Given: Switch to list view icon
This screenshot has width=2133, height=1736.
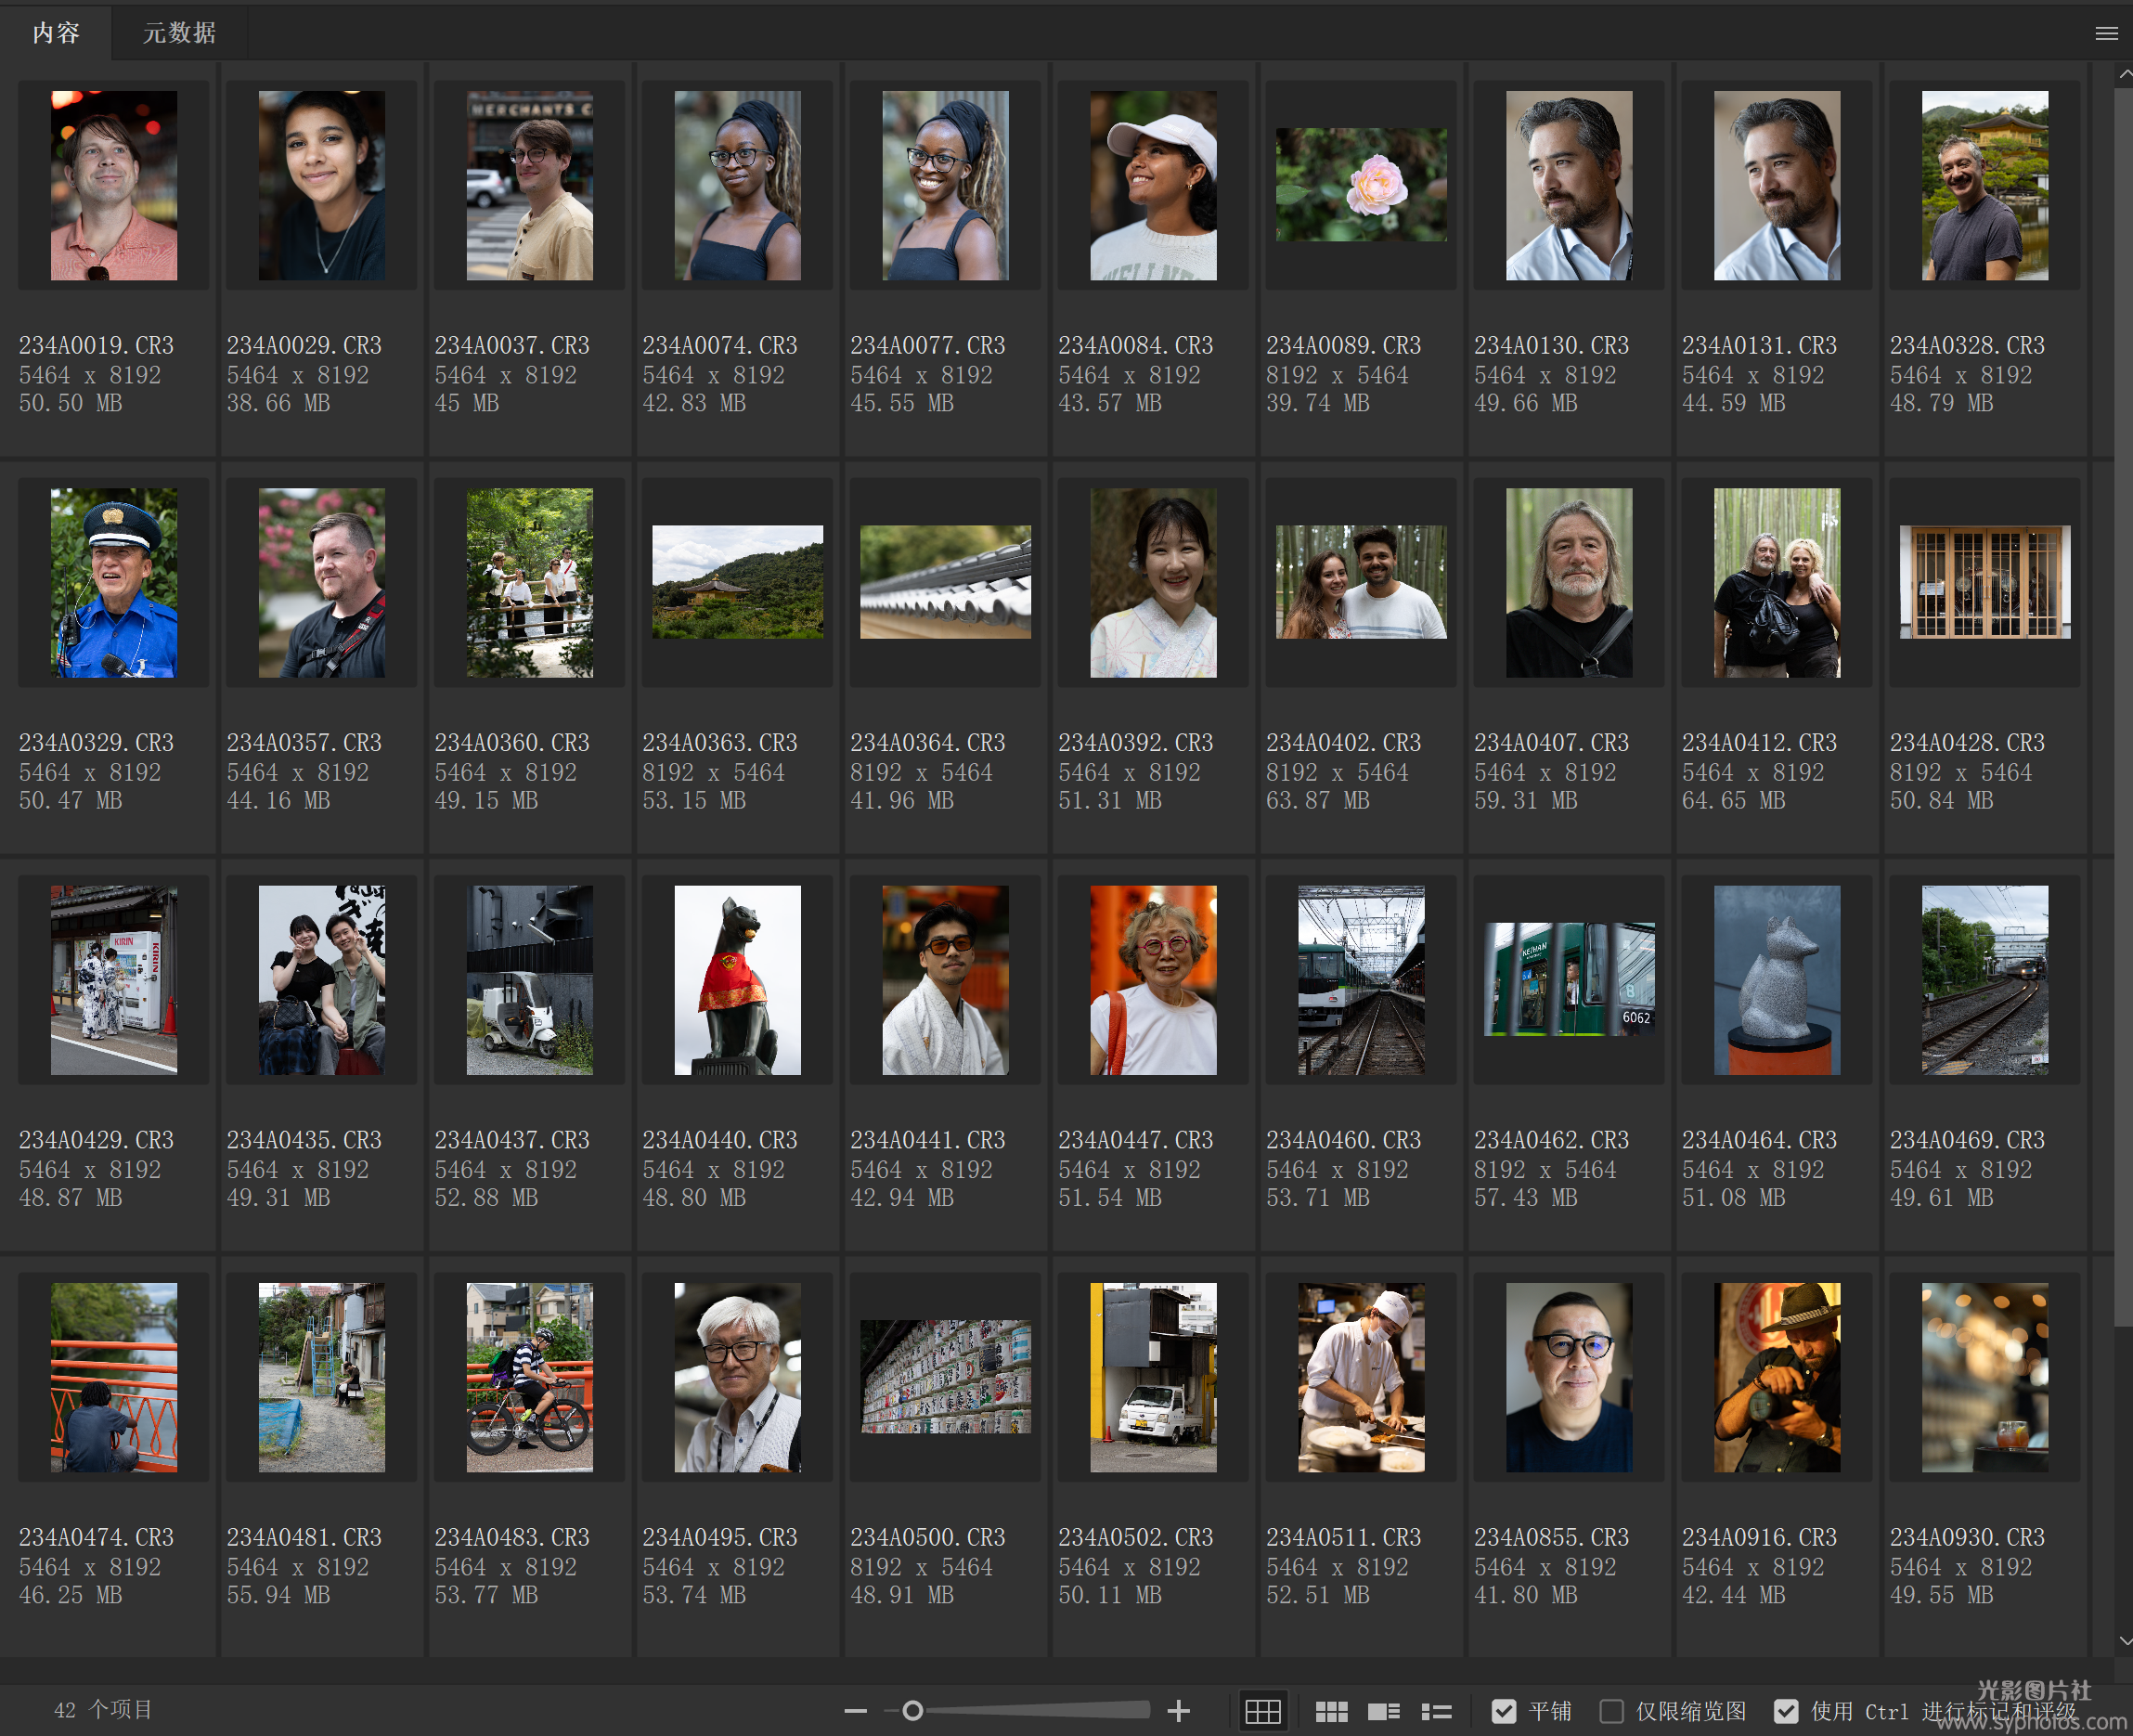Looking at the screenshot, I should 1436,1711.
